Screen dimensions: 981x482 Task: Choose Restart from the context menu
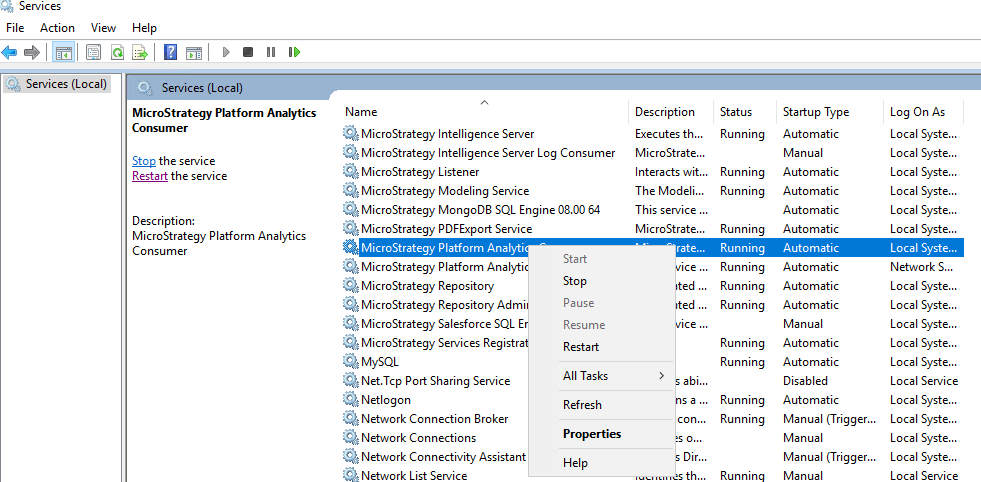click(601, 347)
